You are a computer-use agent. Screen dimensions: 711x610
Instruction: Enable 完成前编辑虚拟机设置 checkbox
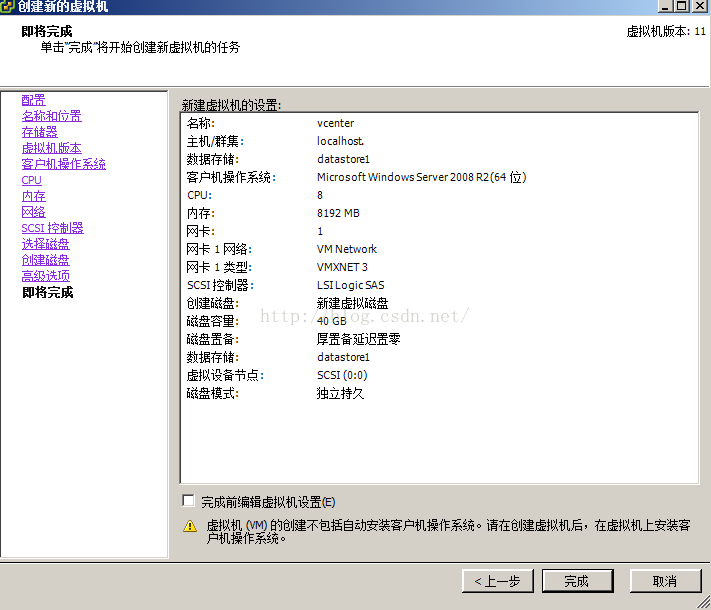point(188,501)
